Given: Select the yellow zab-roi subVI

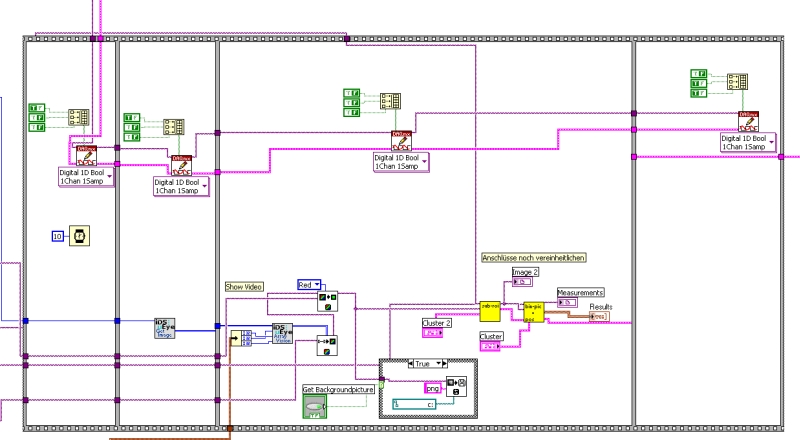Looking at the screenshot, I should point(490,311).
